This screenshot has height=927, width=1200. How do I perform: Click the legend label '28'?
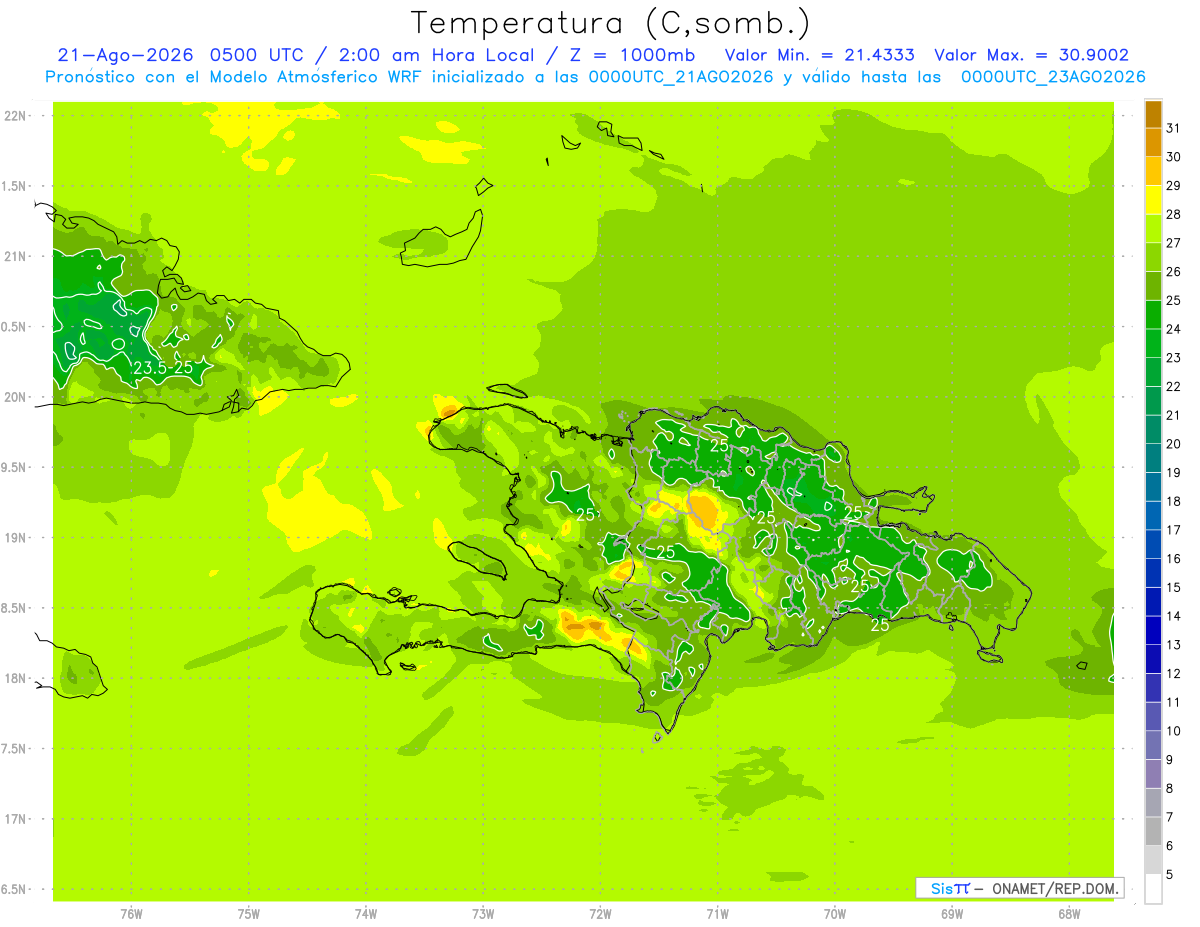[1174, 214]
